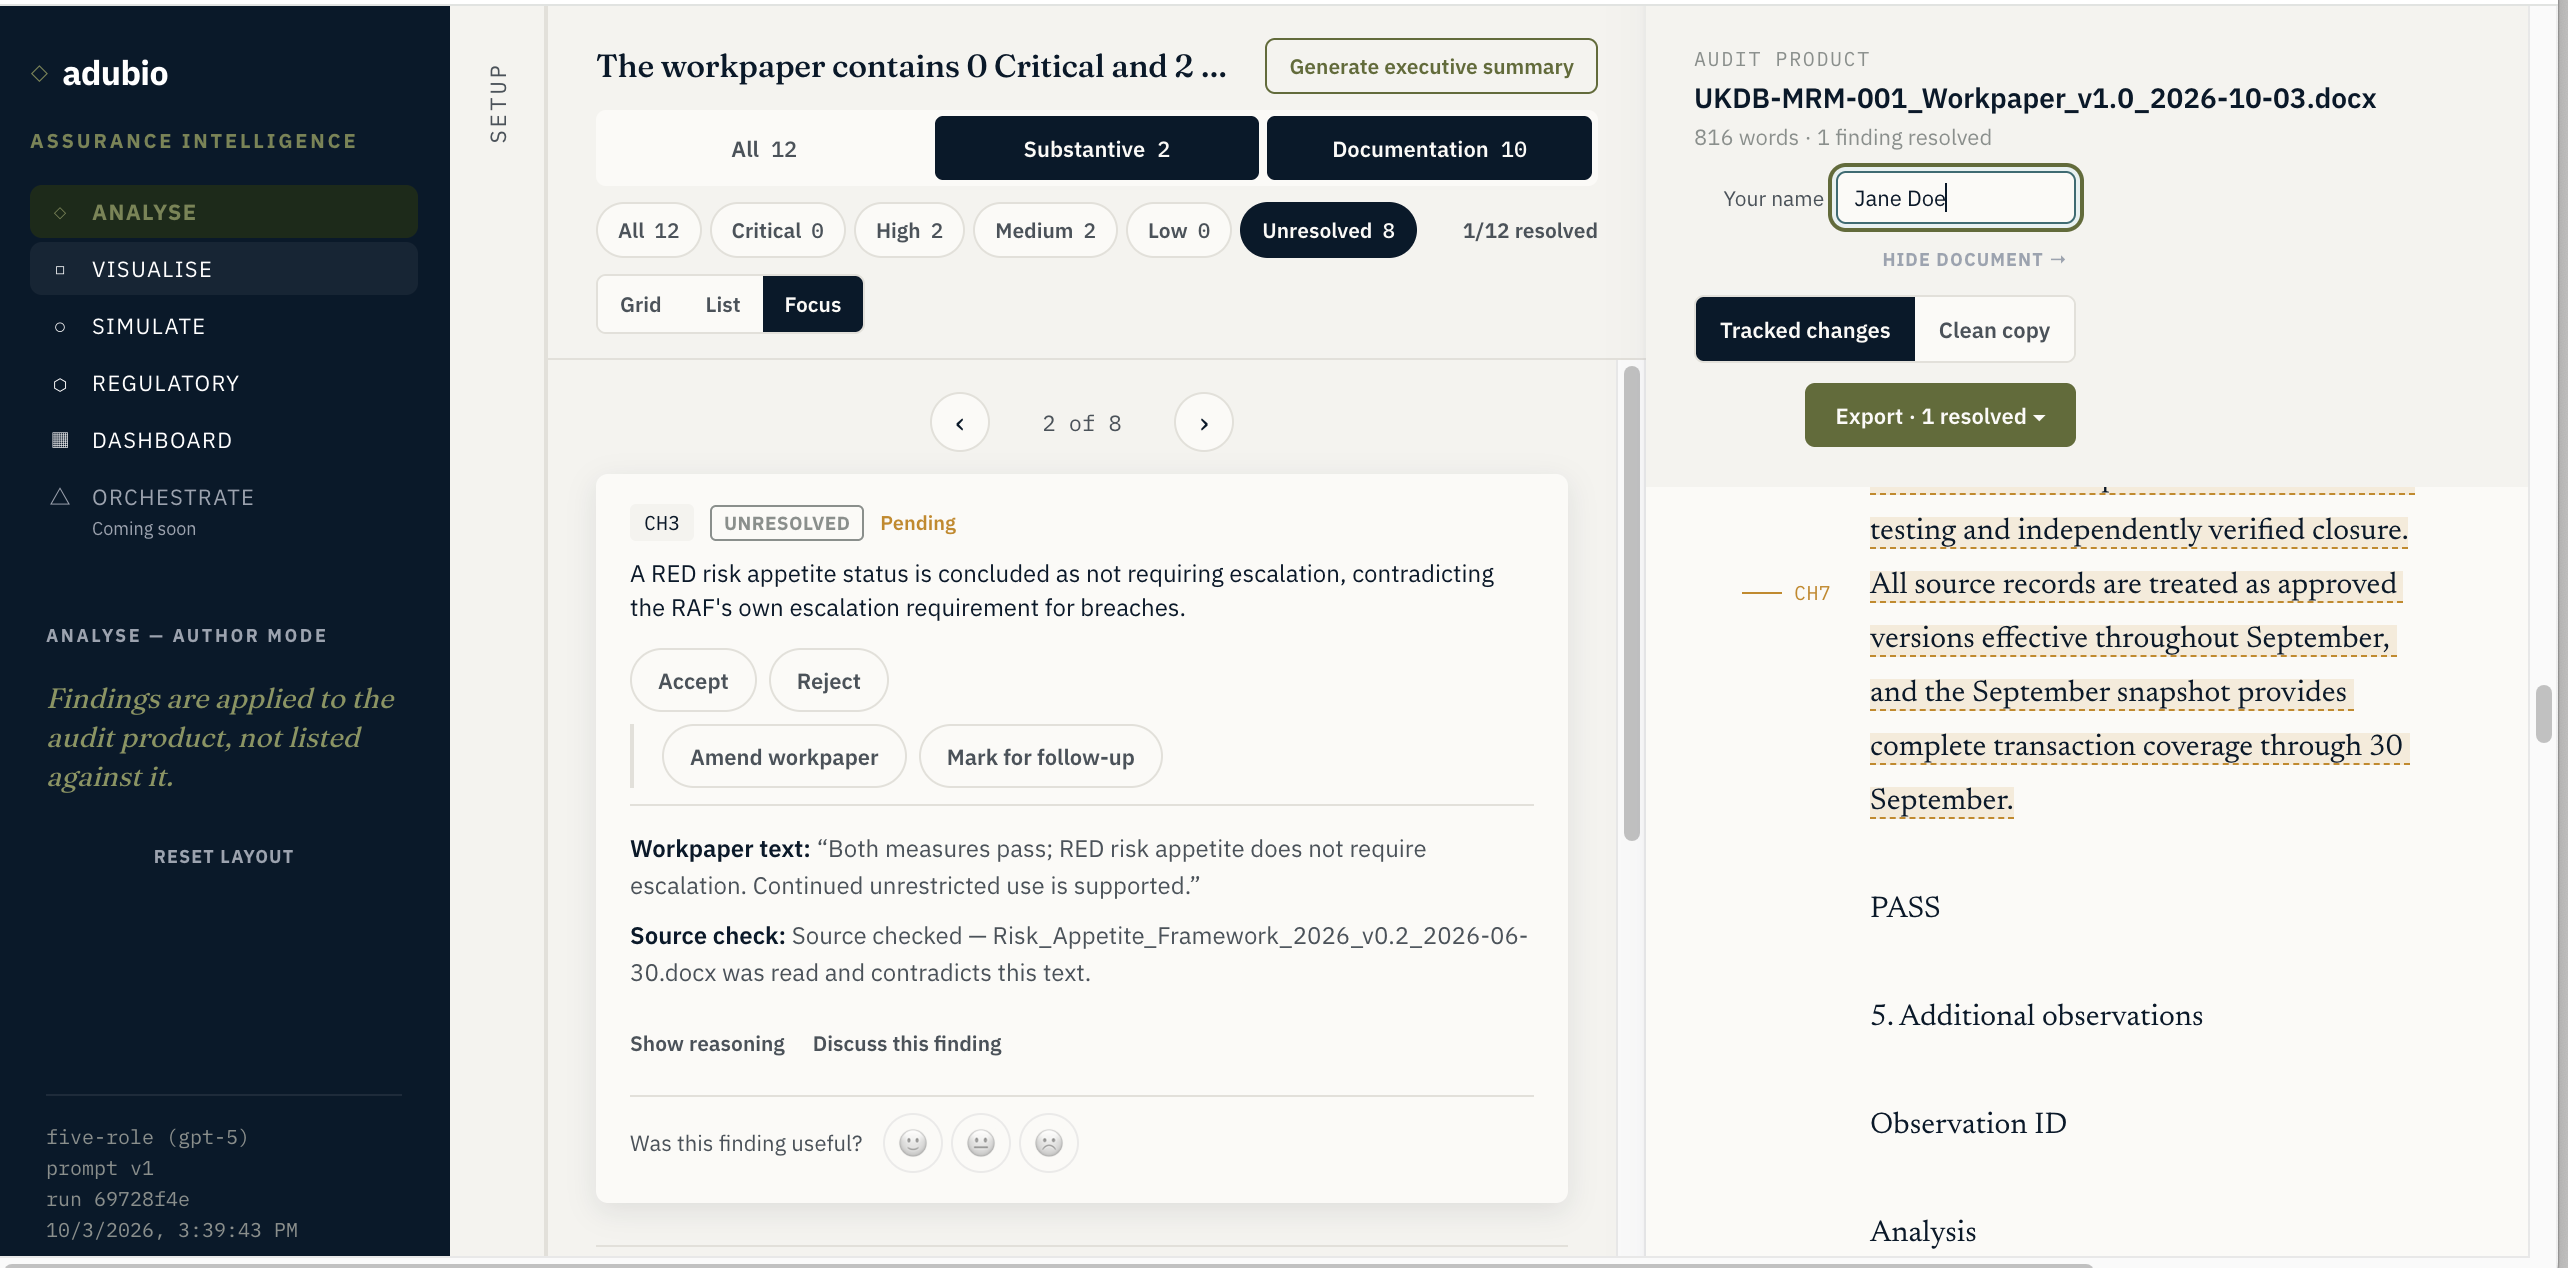Expand Show reasoning for the finding
Image resolution: width=2568 pixels, height=1268 pixels.
[707, 1044]
